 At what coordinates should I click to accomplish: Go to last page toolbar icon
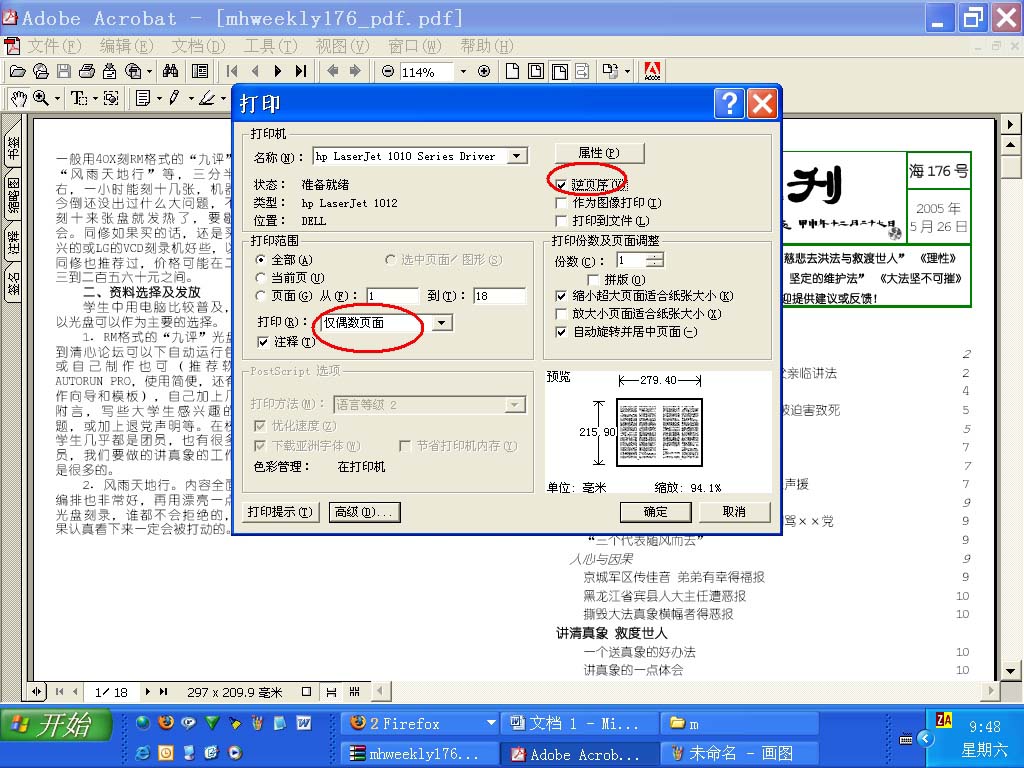click(x=300, y=71)
